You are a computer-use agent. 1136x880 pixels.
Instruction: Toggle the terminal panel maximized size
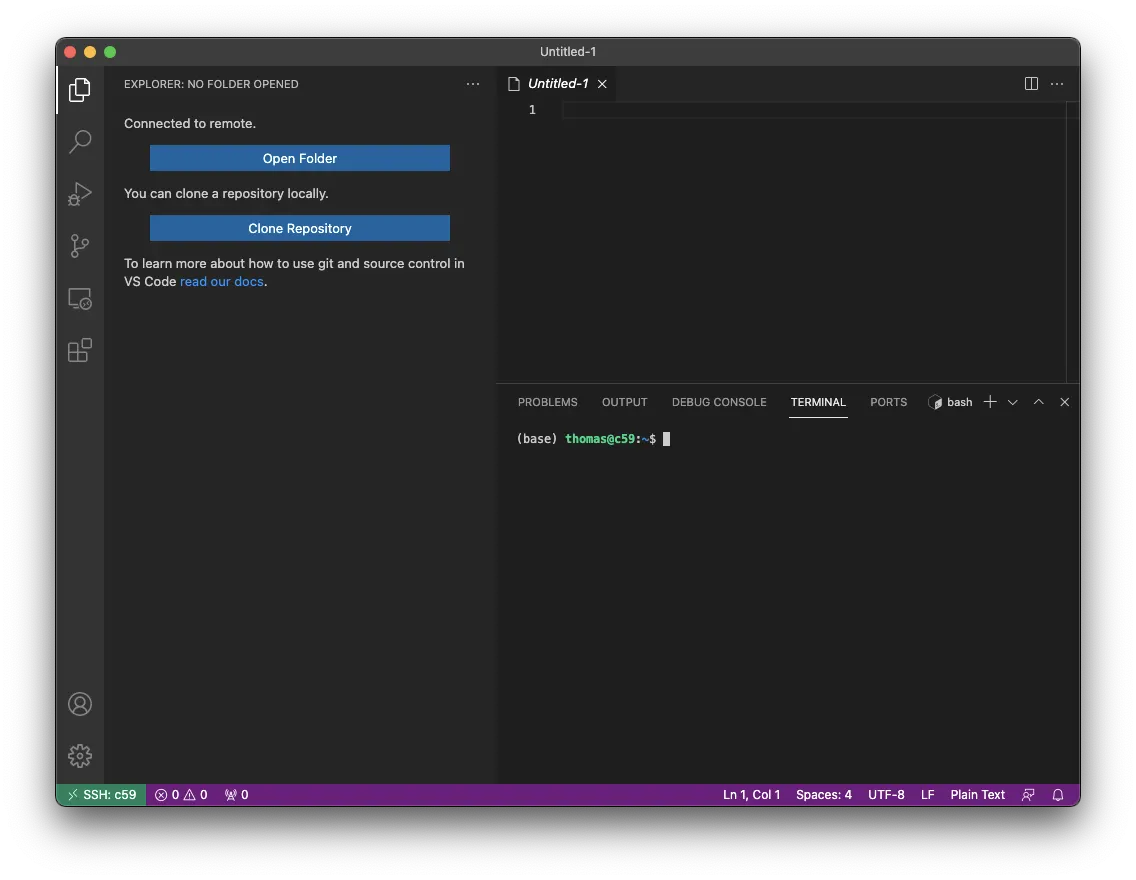click(1038, 402)
